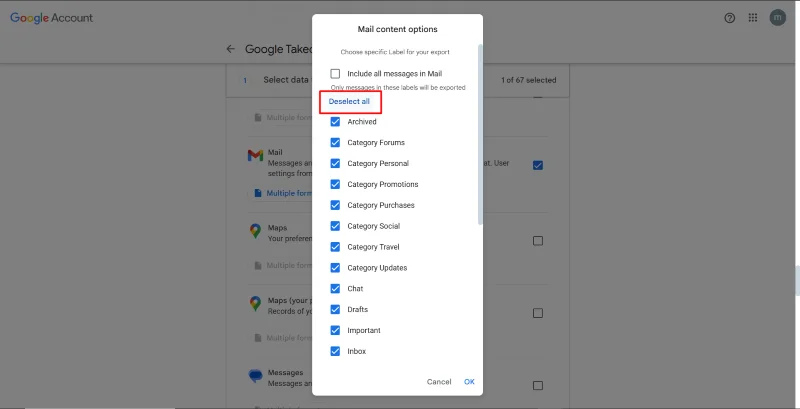Uncheck the Chat label
Viewport: 800px width, 409px height.
335,289
